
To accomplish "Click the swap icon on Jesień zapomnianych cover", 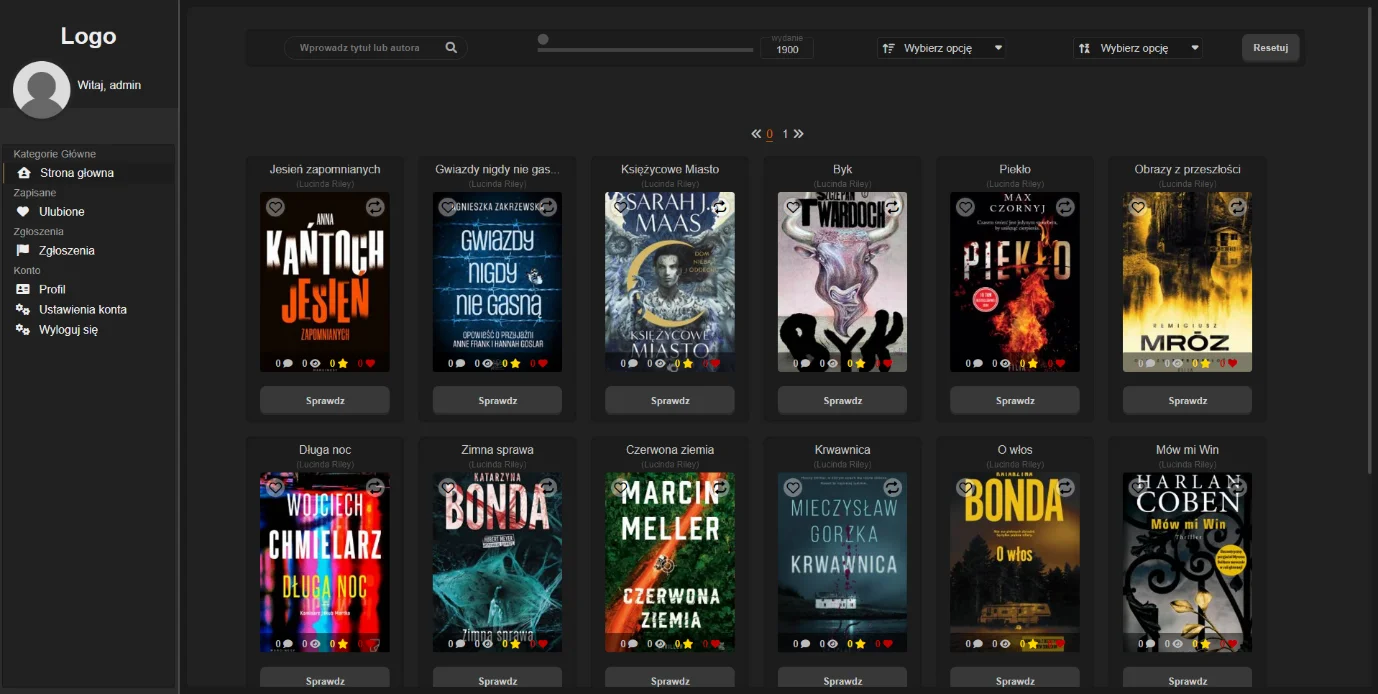I will click(x=375, y=207).
